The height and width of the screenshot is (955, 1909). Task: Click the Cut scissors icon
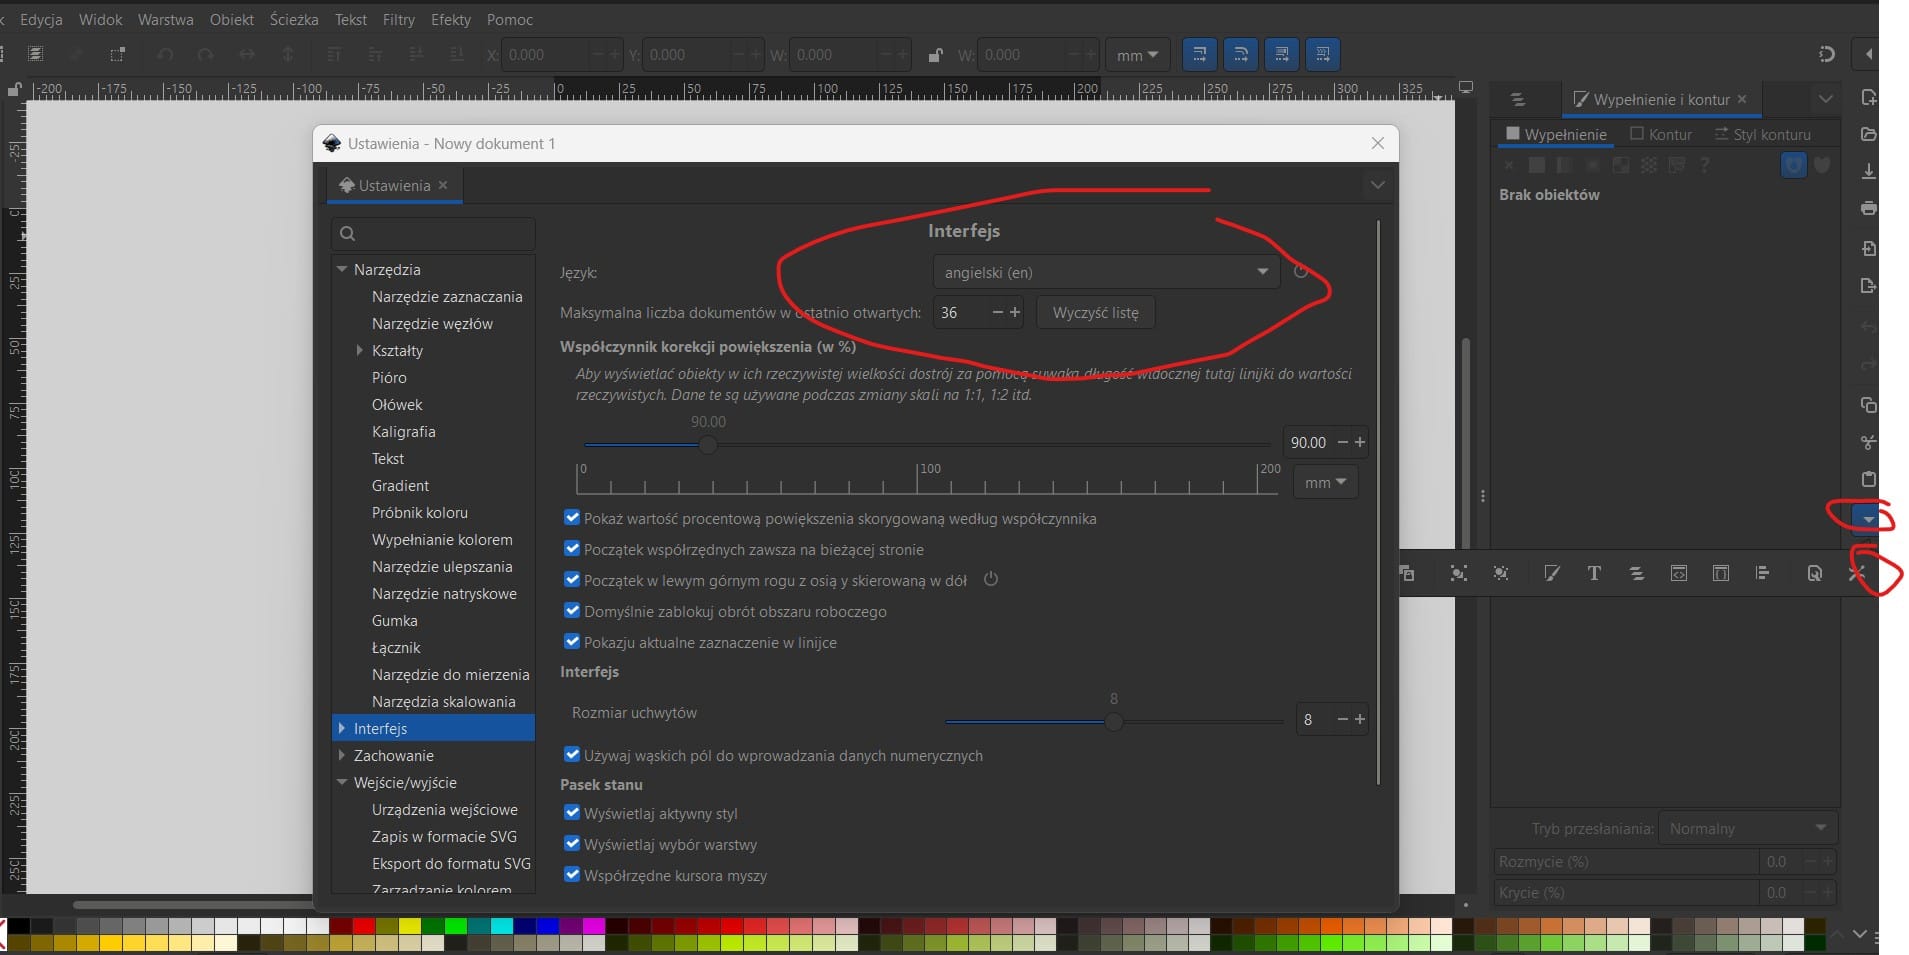[1868, 442]
